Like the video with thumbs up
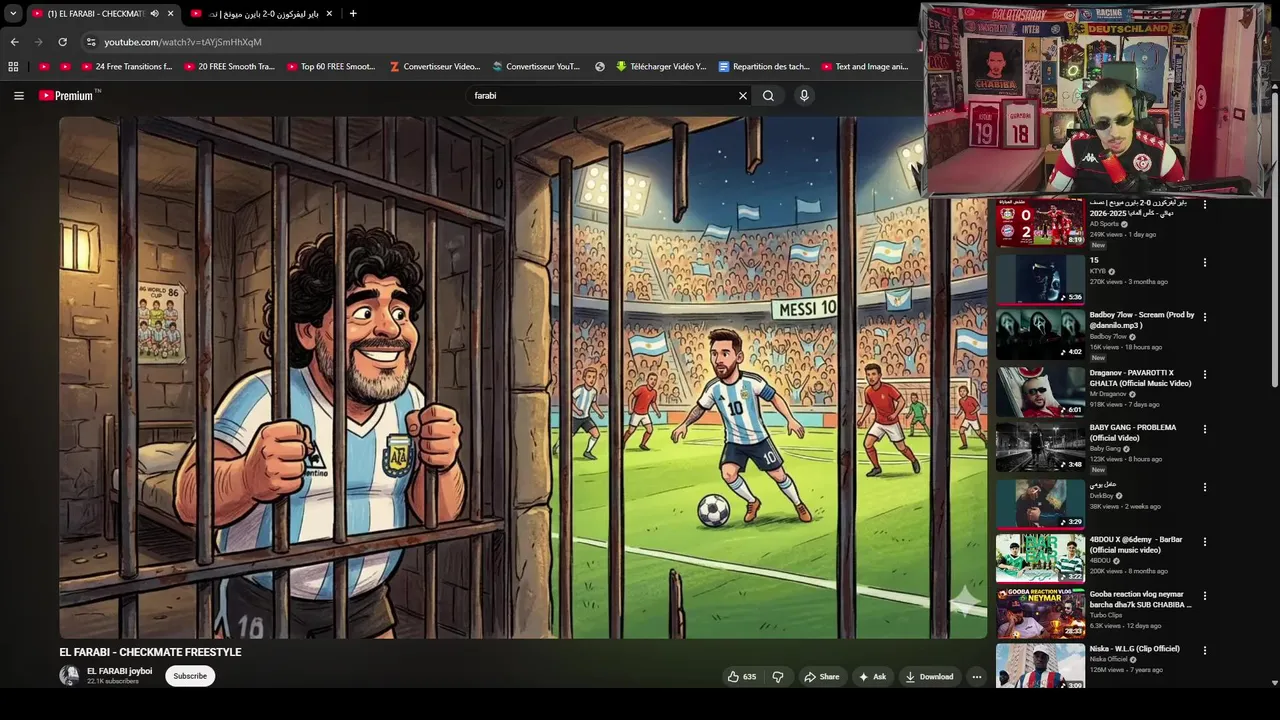1280x720 pixels. click(741, 677)
